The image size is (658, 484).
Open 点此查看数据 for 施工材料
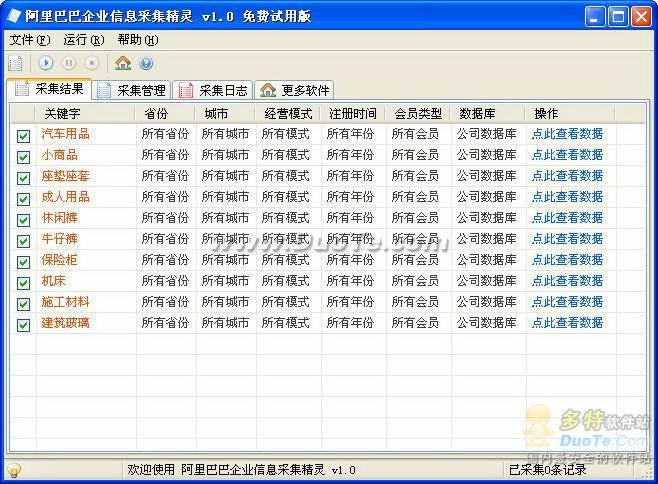point(567,302)
